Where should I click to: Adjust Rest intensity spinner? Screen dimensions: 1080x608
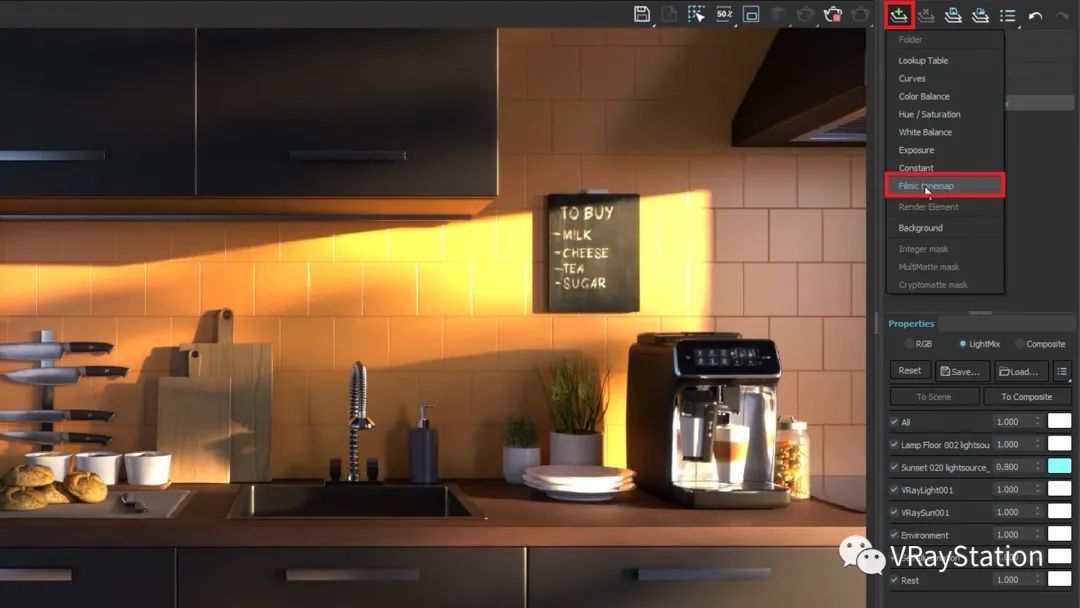point(1038,580)
